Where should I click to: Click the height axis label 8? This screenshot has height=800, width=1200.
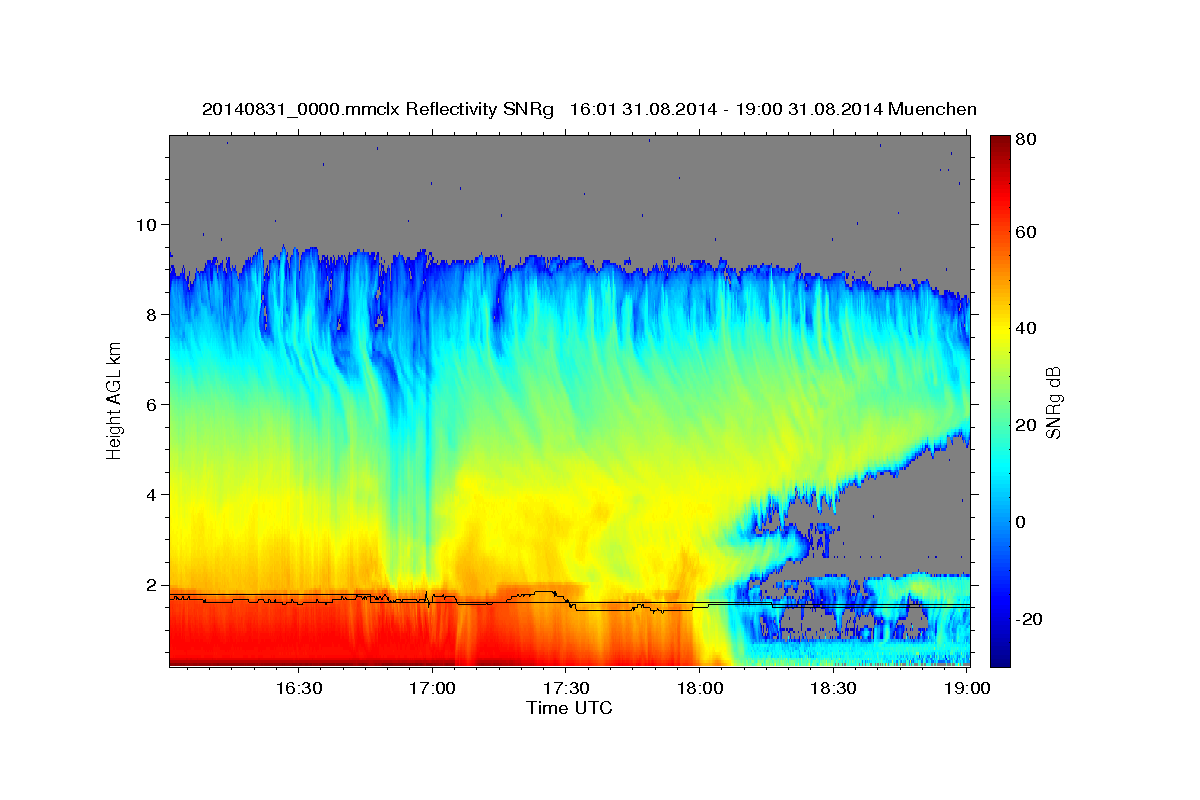pos(153,314)
